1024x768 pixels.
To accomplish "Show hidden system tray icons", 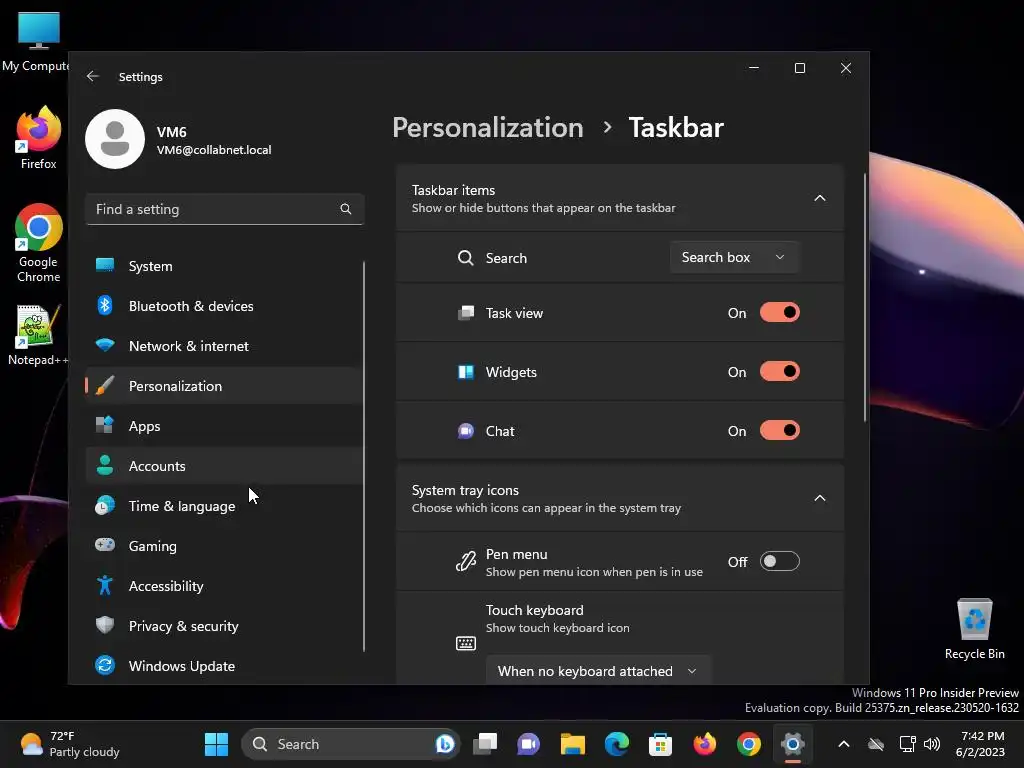I will coord(844,744).
